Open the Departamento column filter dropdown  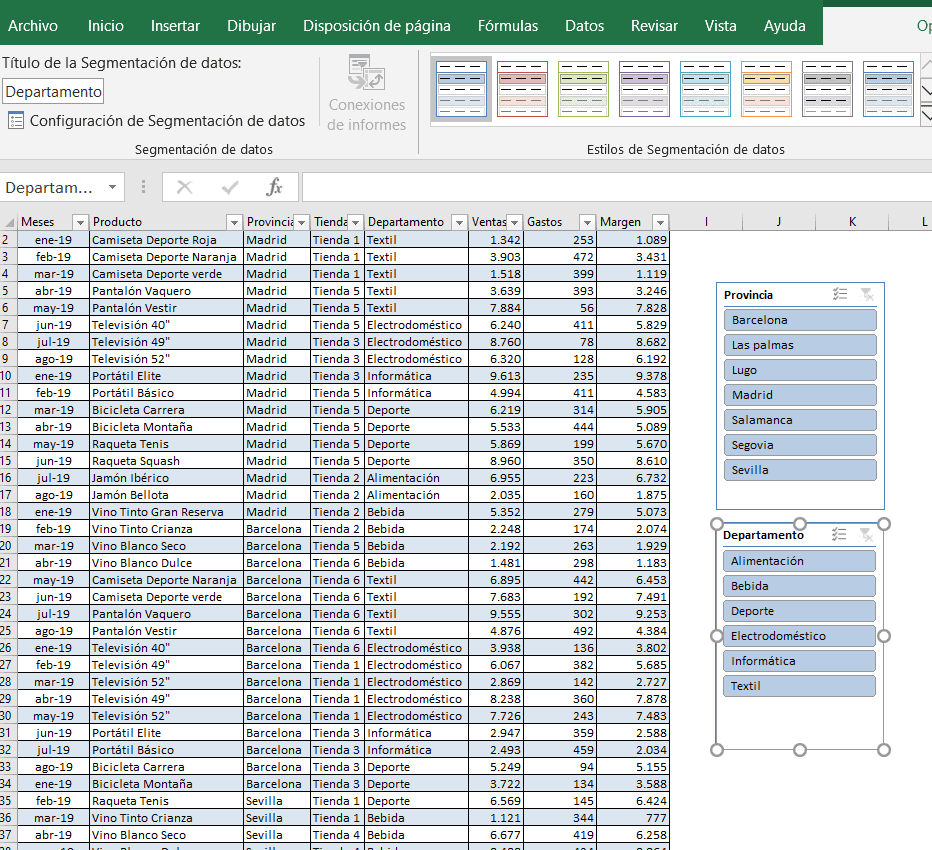[x=459, y=222]
